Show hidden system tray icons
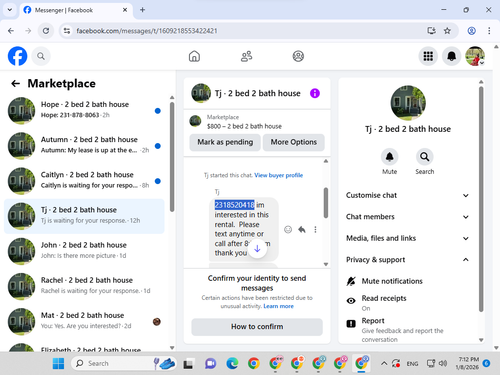The image size is (500, 375). pyautogui.click(x=384, y=363)
